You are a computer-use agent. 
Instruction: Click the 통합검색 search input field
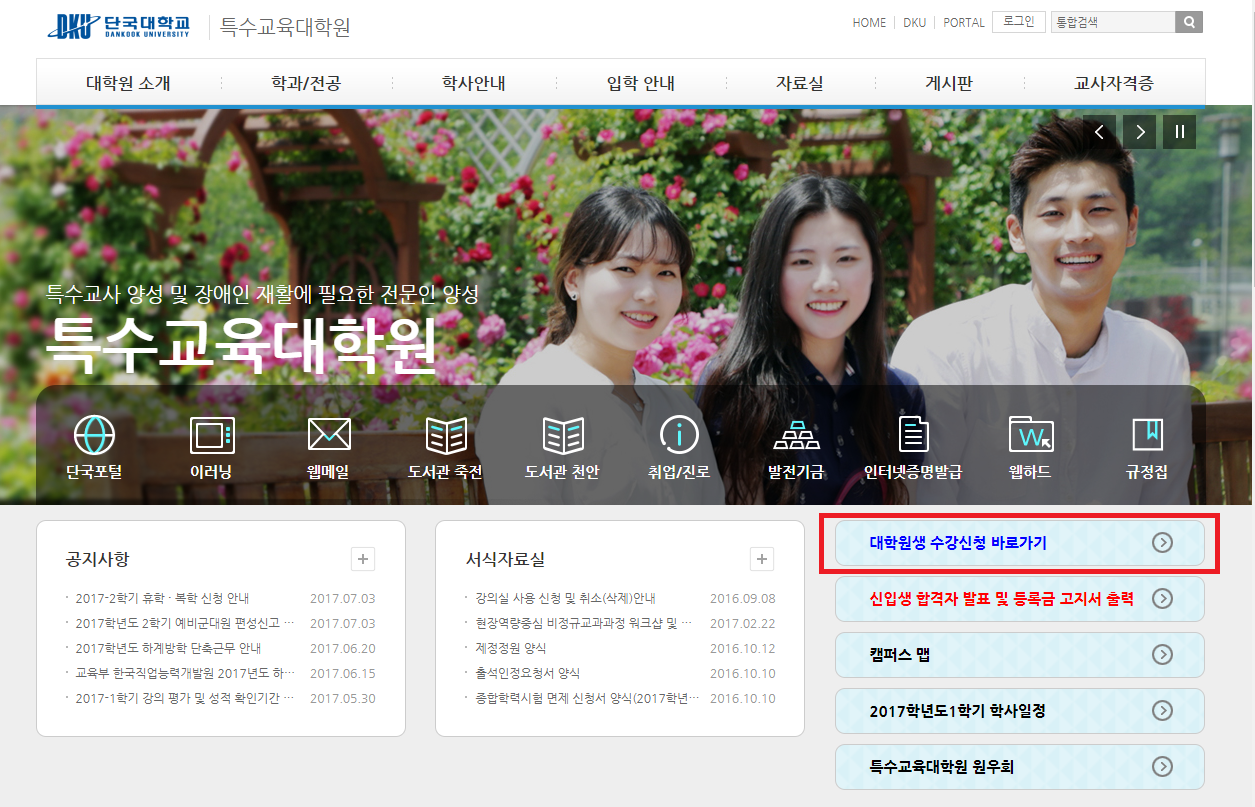1112,22
